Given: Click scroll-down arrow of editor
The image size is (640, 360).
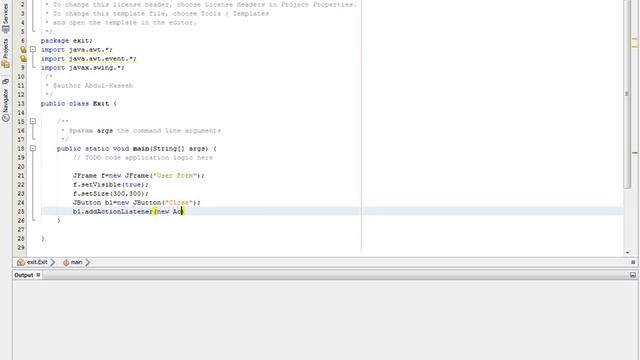Looking at the screenshot, I should pyautogui.click(x=627, y=253).
